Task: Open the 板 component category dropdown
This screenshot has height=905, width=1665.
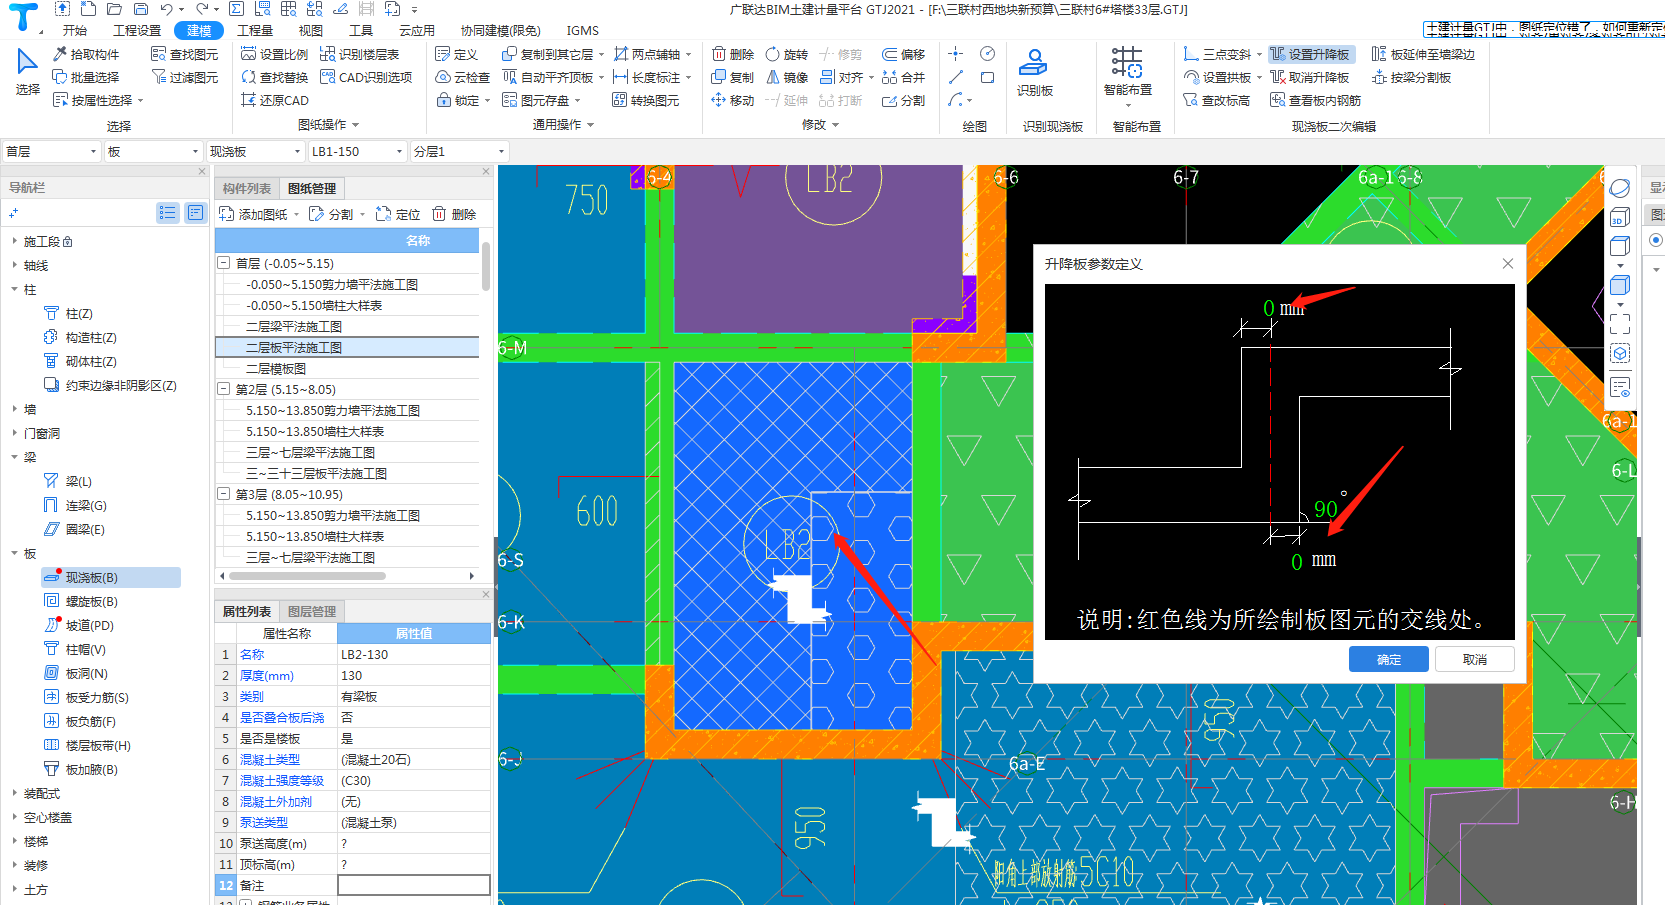Action: click(x=153, y=151)
